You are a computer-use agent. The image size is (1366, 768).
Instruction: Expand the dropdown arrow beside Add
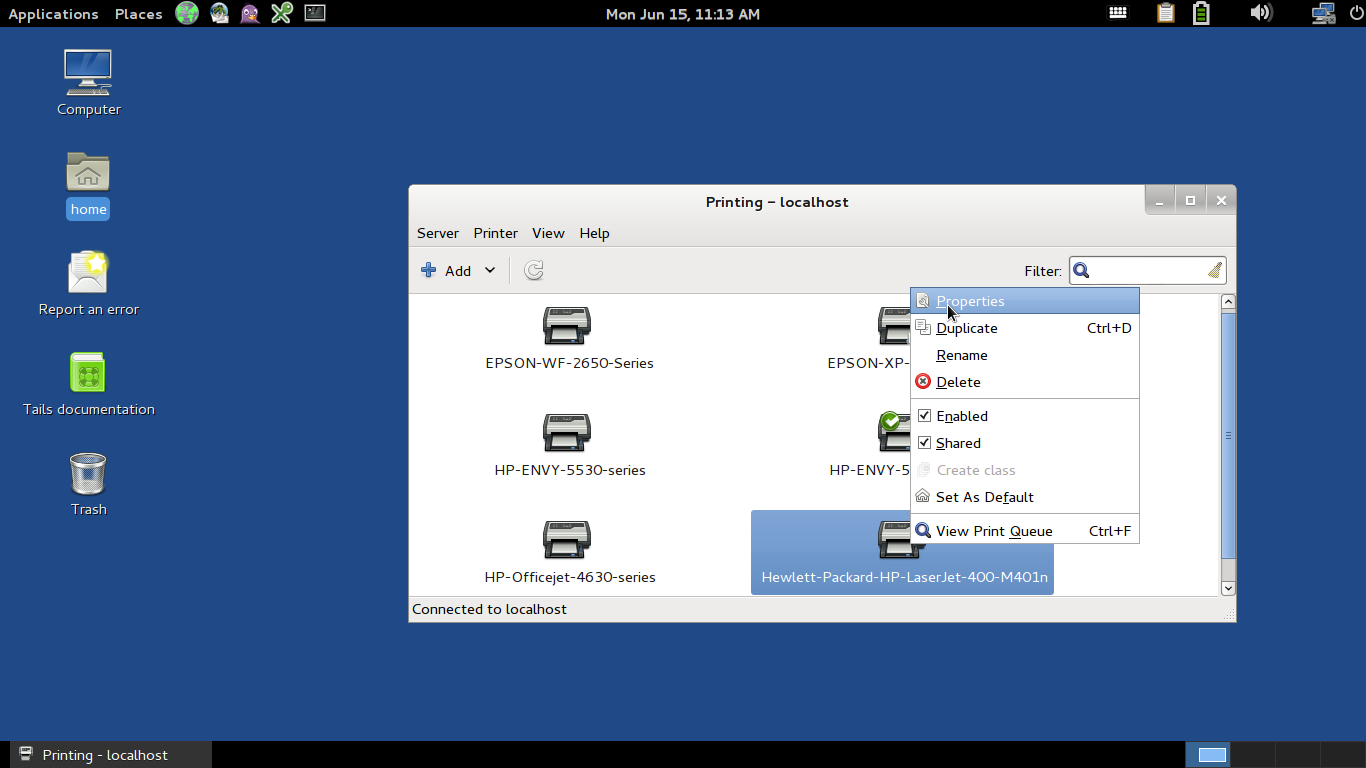pos(490,270)
